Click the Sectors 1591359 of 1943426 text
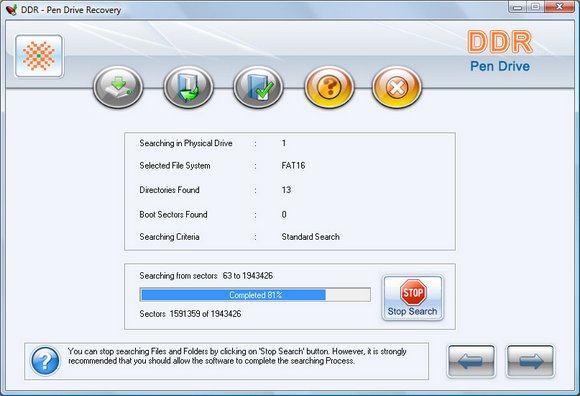Screen dimensions: 580x396 [190, 314]
